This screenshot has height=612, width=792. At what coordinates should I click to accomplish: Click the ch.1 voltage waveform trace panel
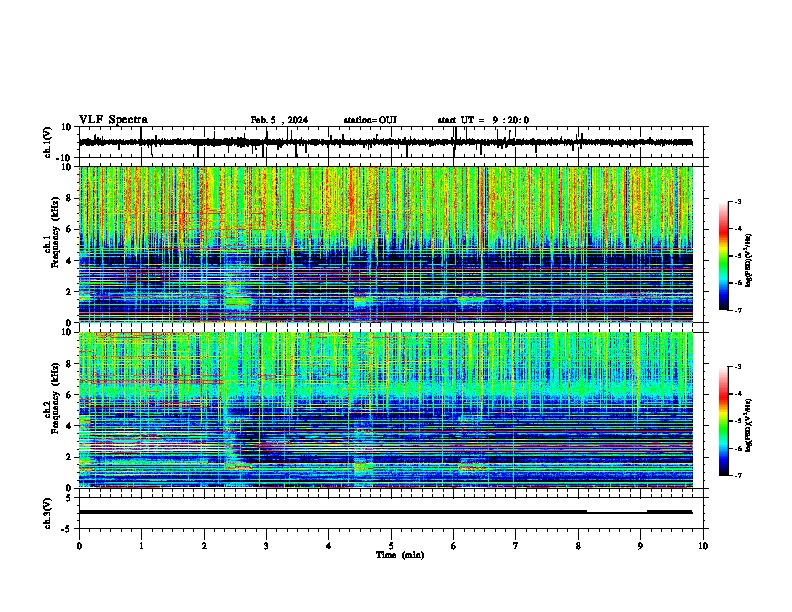coord(393,142)
